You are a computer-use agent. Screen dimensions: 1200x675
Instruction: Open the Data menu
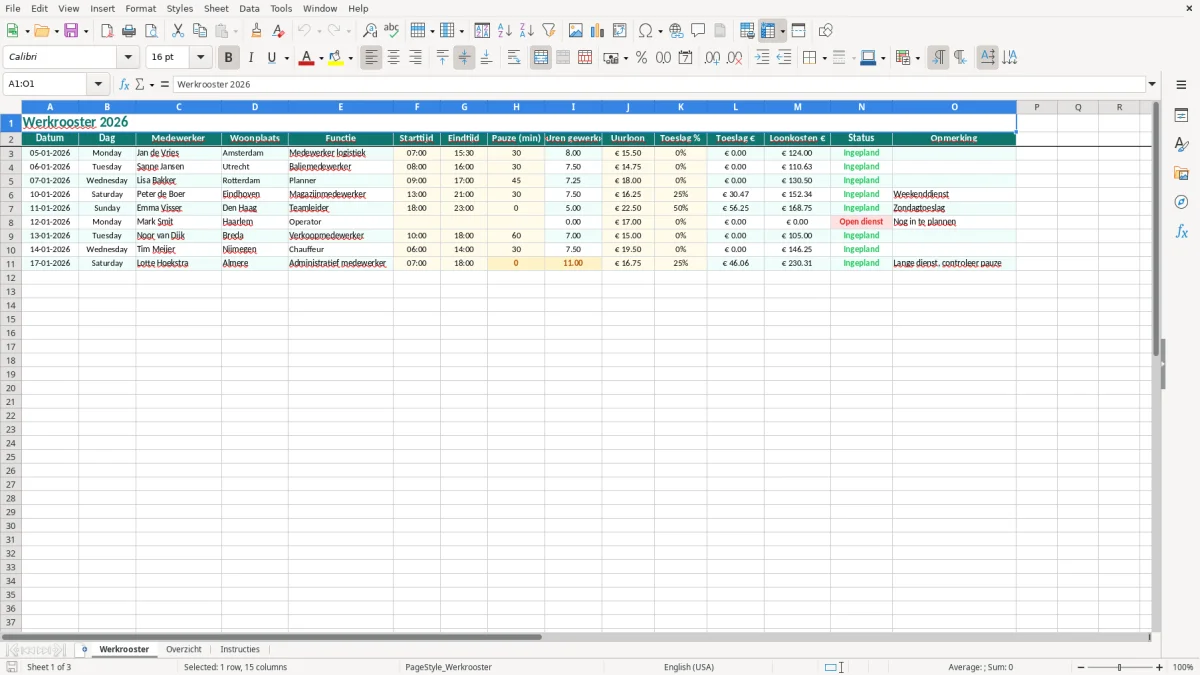pos(250,8)
